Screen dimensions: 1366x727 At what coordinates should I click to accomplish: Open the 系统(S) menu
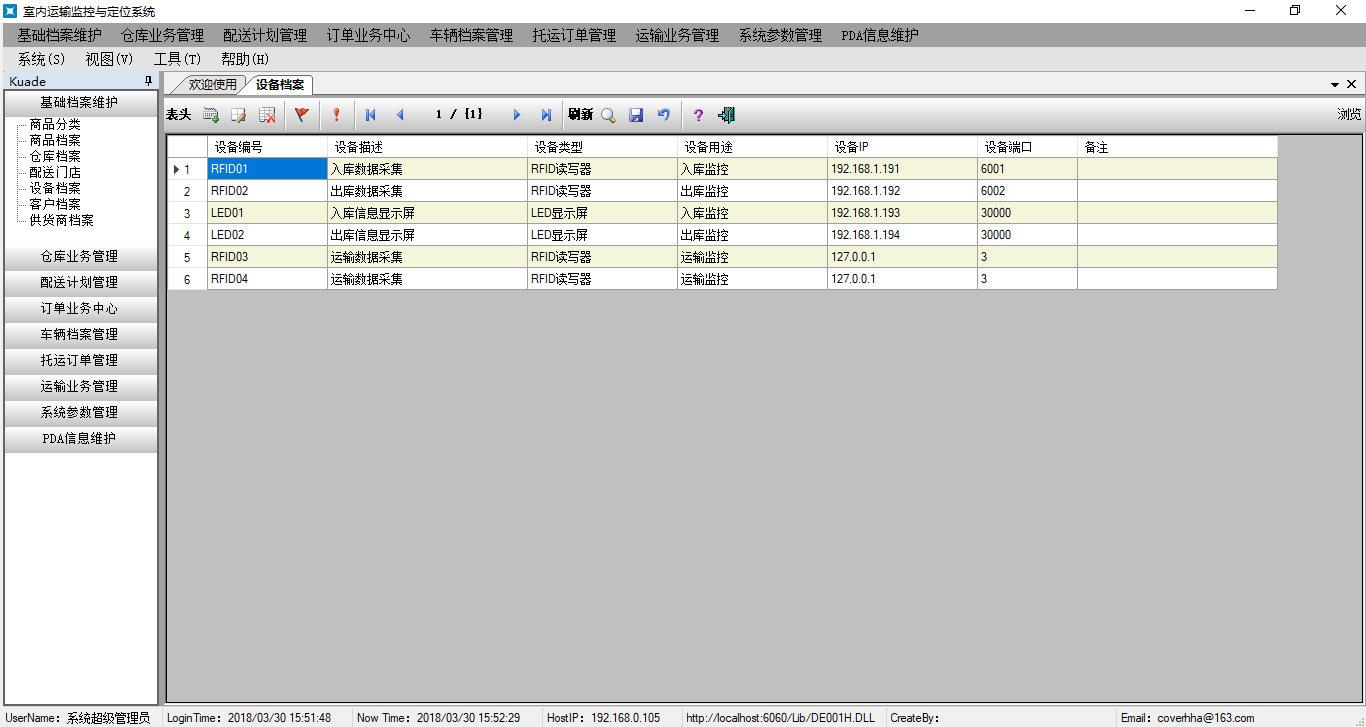pyautogui.click(x=41, y=59)
